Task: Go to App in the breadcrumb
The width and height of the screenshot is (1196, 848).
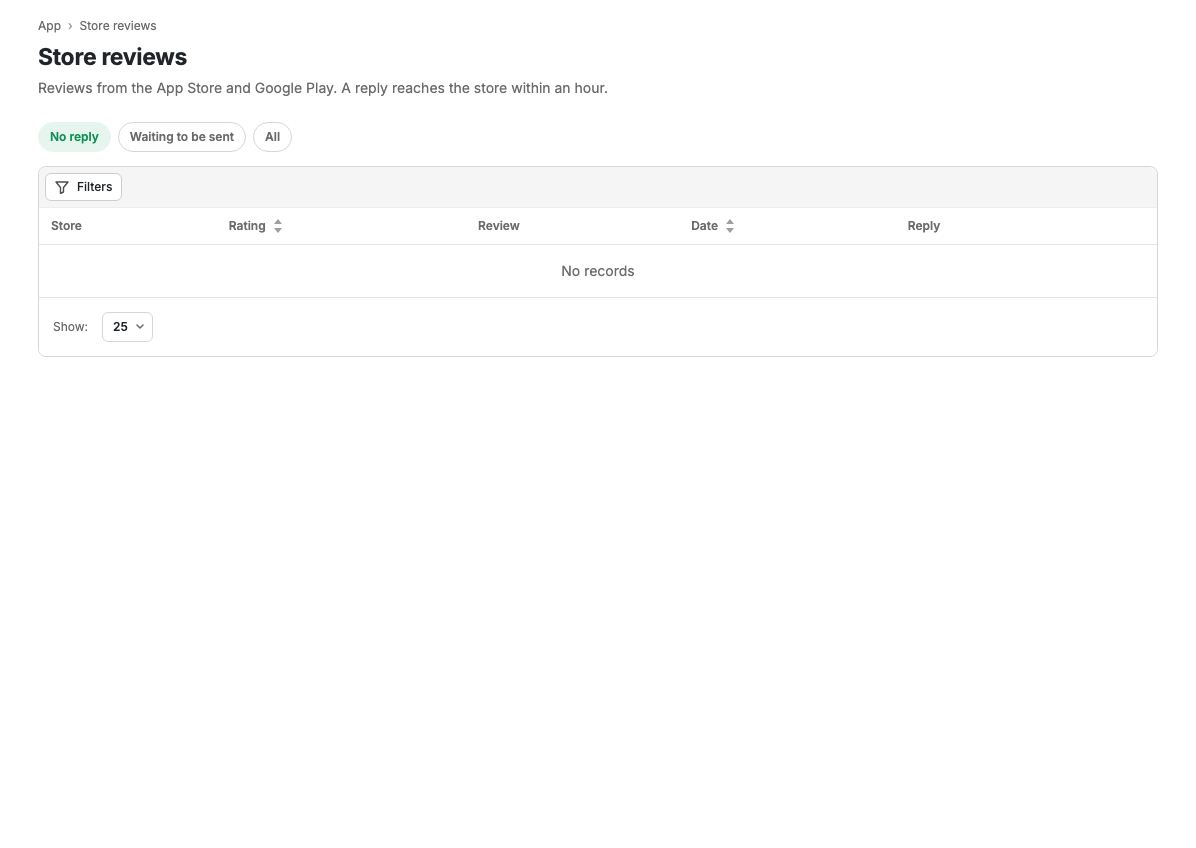Action: tap(50, 26)
